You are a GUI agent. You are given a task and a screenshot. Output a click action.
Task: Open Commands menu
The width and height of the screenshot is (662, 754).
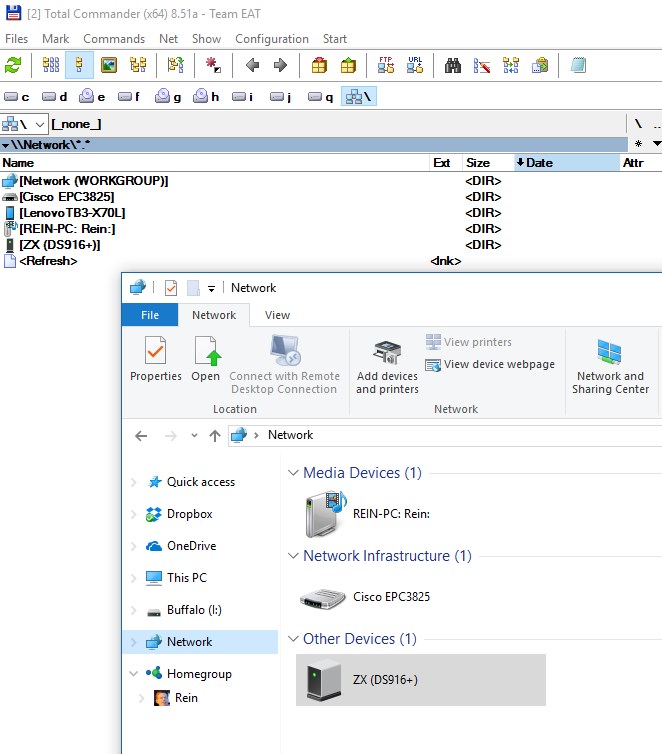coord(114,38)
